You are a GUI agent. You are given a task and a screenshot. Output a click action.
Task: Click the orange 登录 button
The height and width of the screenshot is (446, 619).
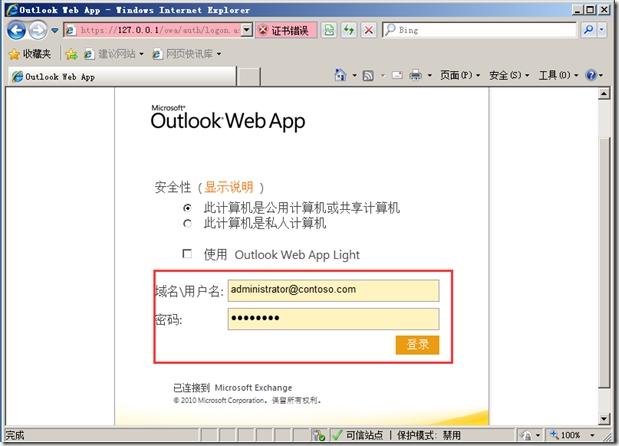417,345
